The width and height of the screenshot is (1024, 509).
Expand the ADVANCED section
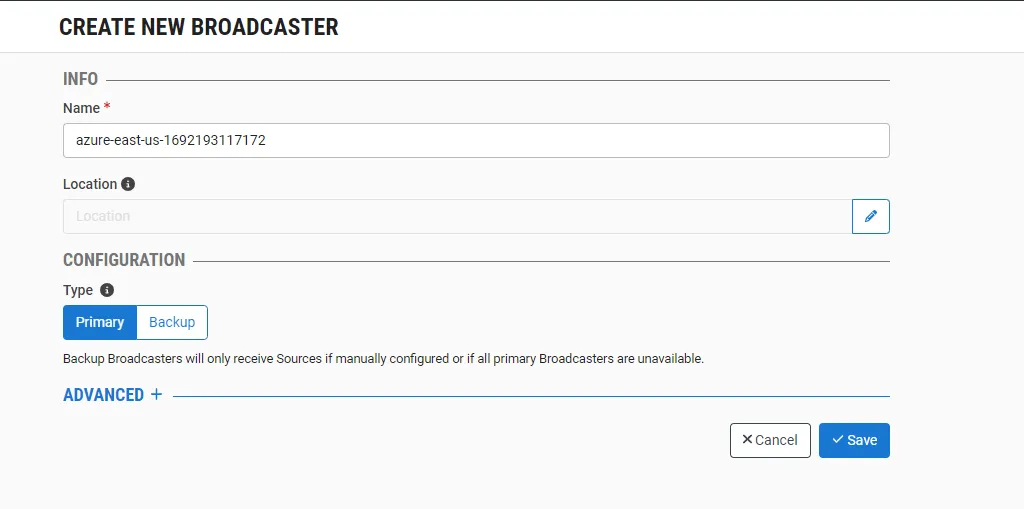coord(112,395)
